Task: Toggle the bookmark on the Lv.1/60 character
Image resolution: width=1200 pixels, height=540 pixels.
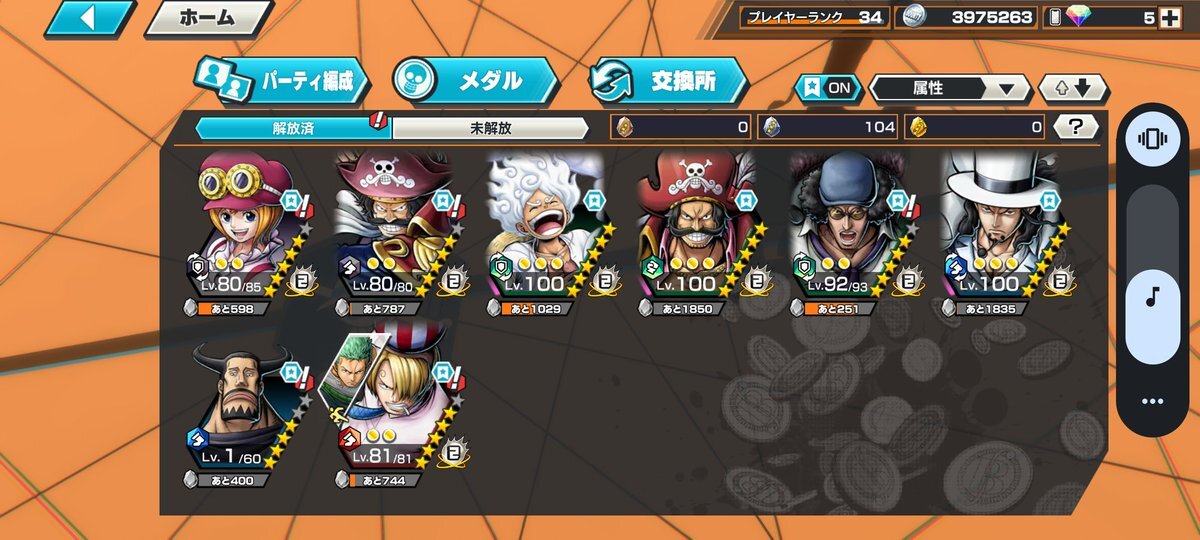Action: [291, 374]
